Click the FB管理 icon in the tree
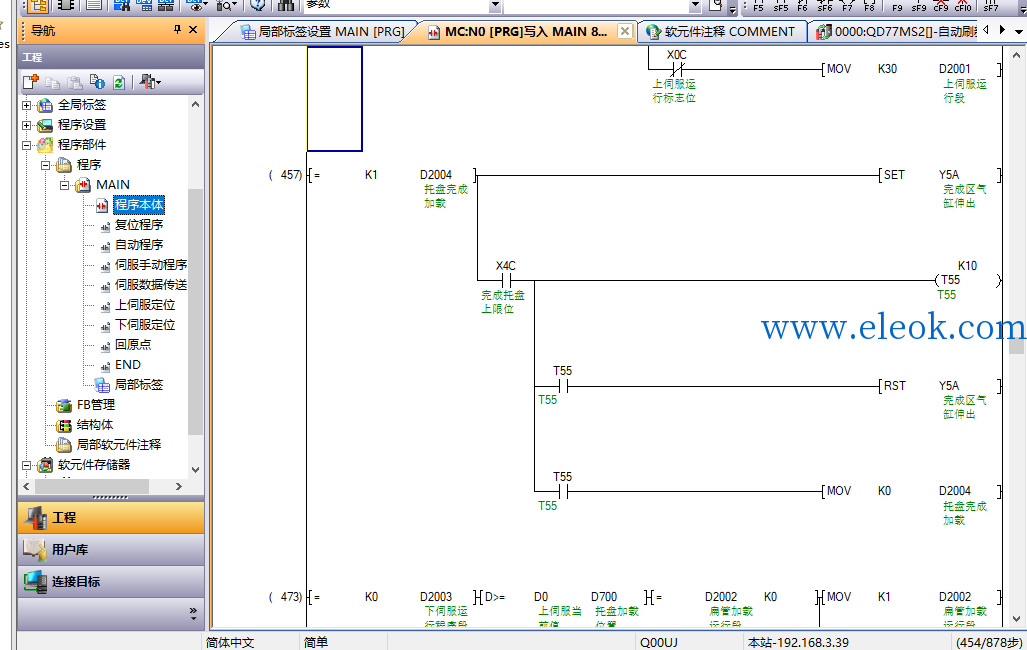 click(x=64, y=405)
